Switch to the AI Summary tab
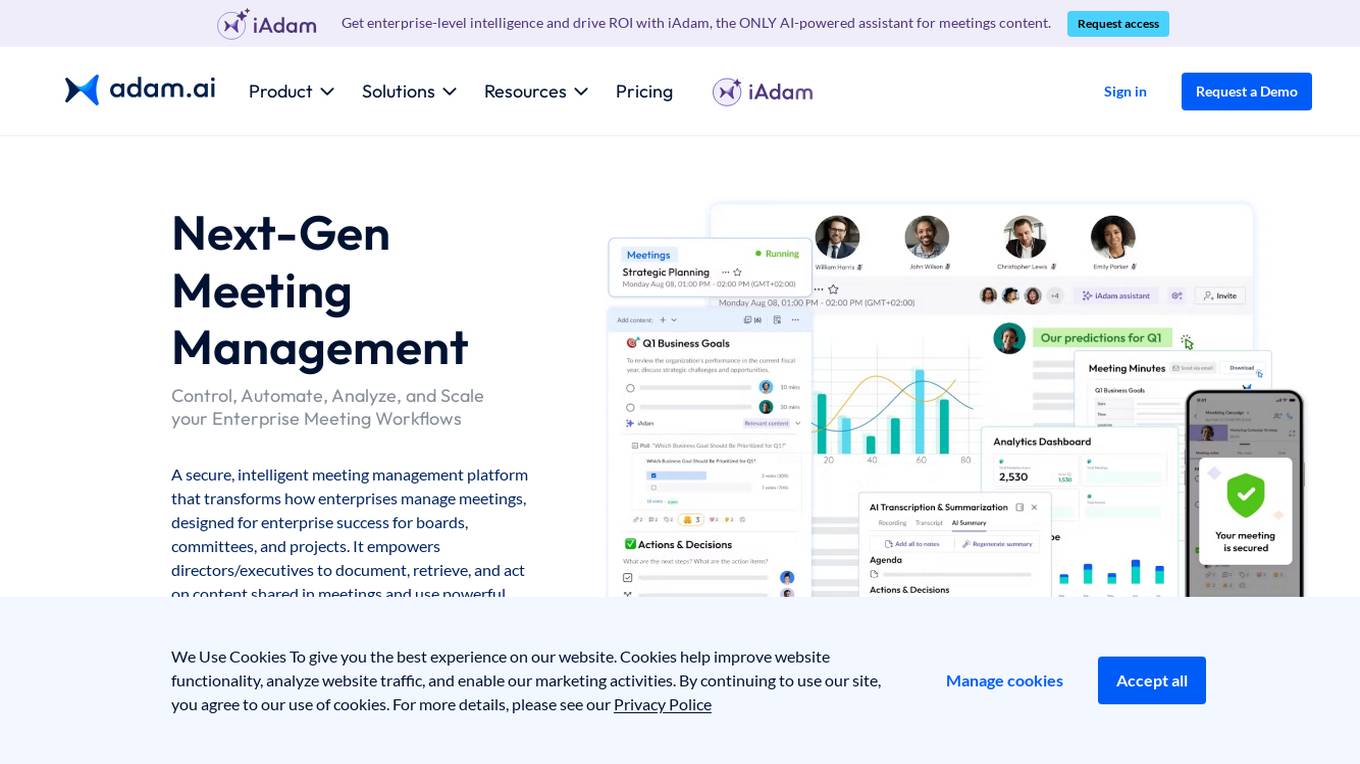This screenshot has width=1360, height=764. pos(968,523)
